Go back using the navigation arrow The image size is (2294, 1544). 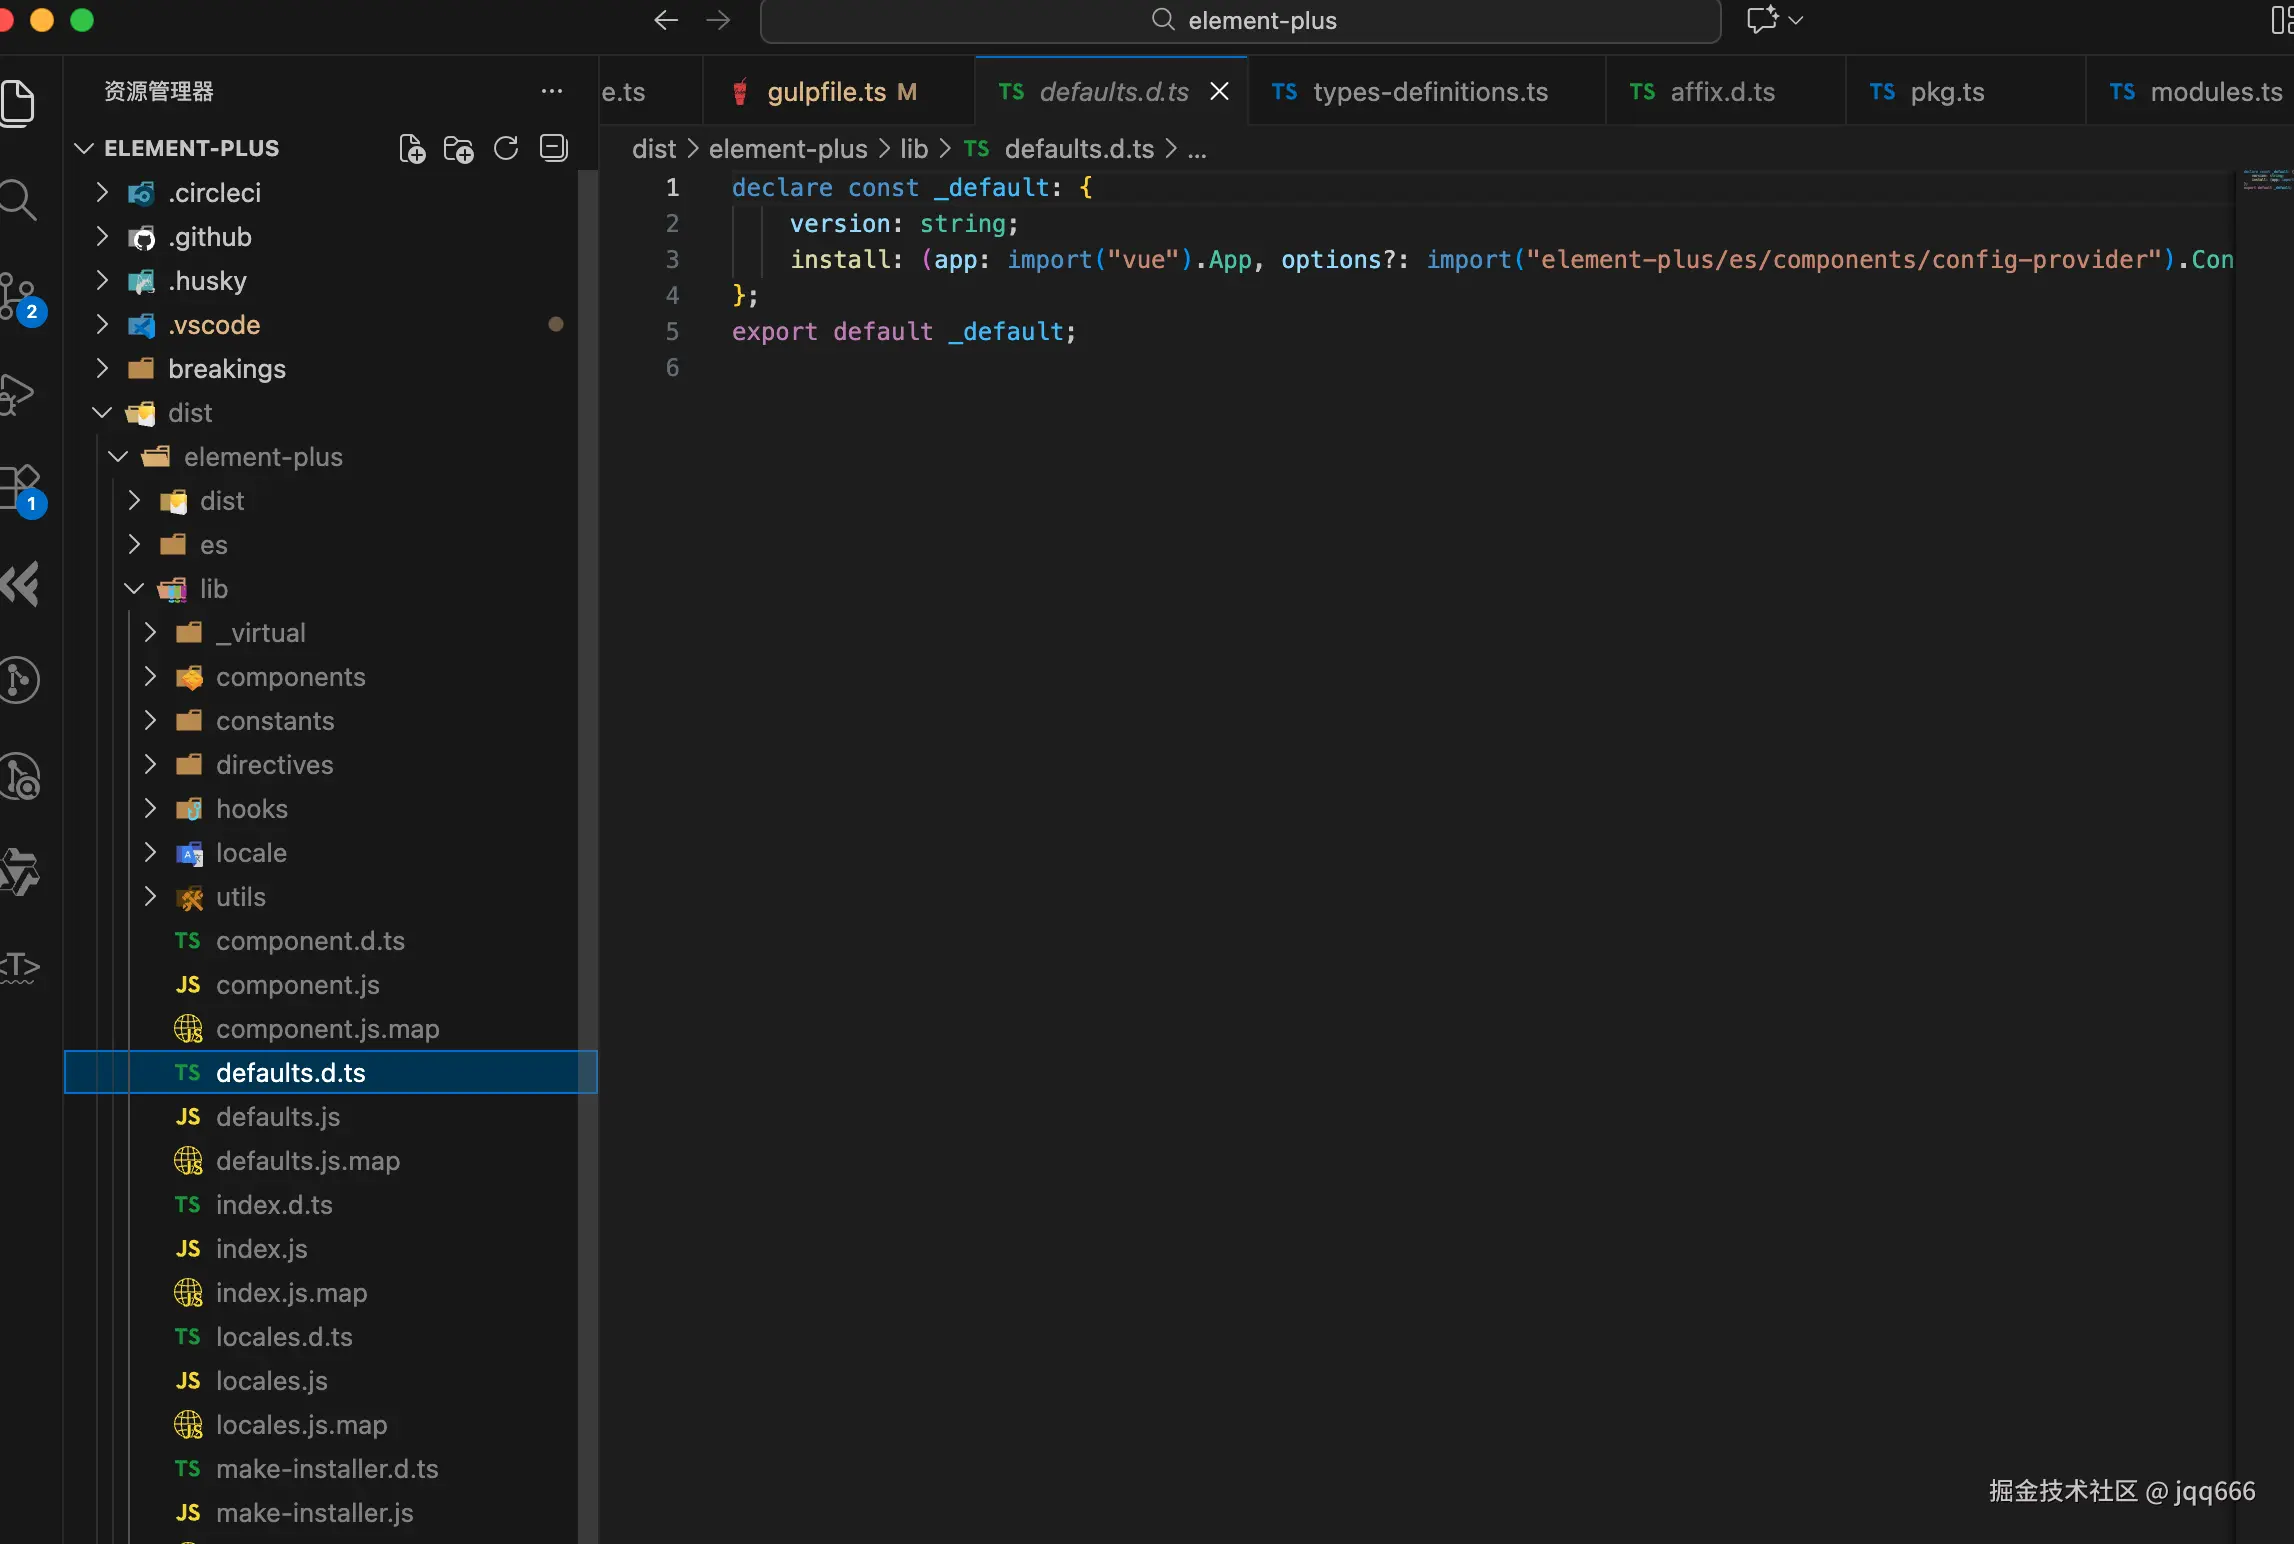pyautogui.click(x=666, y=20)
